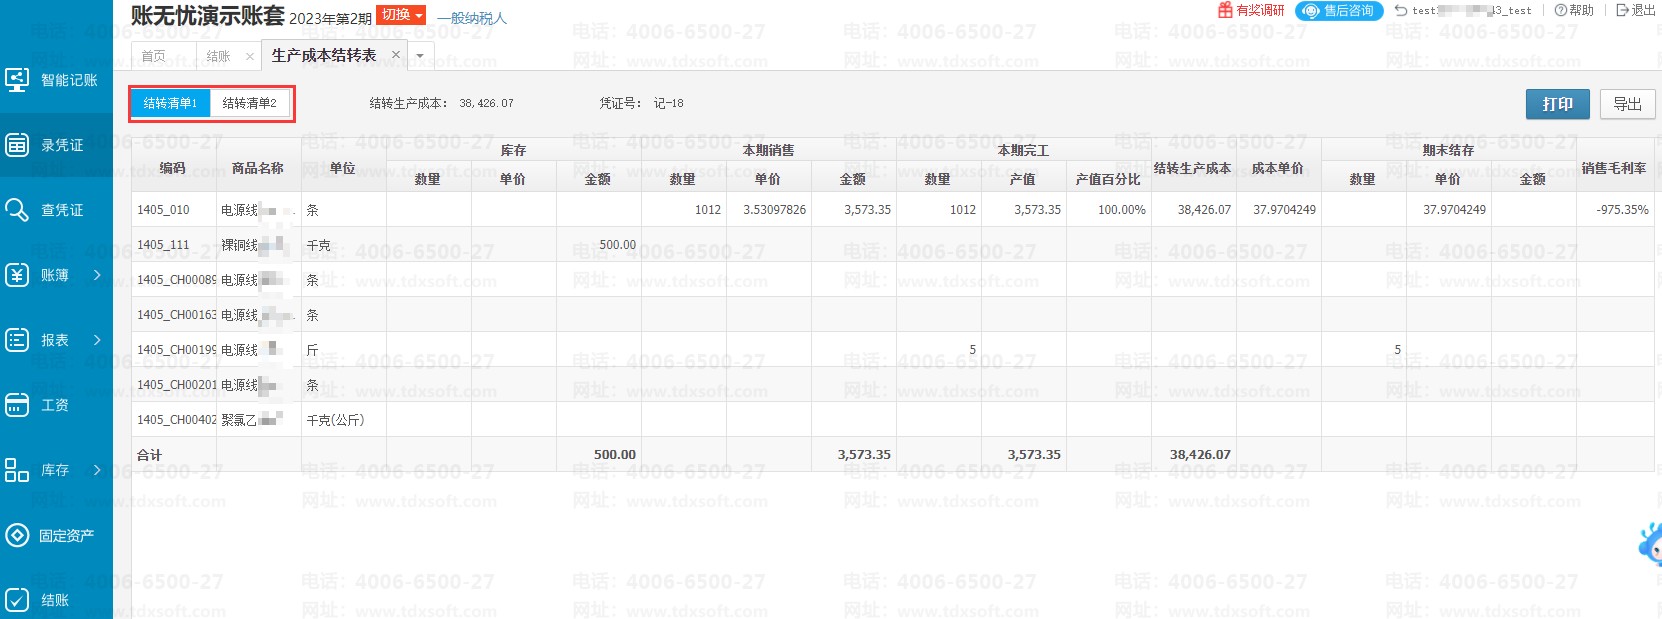Open the 智能记账 sidebar icon
Screen dimensions: 1662x619
pos(17,80)
